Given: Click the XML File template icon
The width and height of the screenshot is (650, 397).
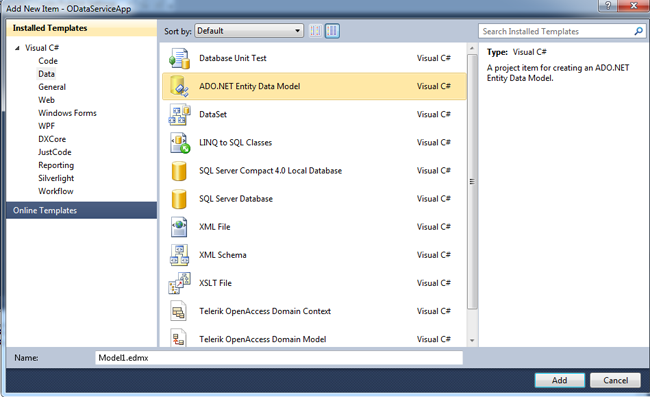Looking at the screenshot, I should coord(179,227).
